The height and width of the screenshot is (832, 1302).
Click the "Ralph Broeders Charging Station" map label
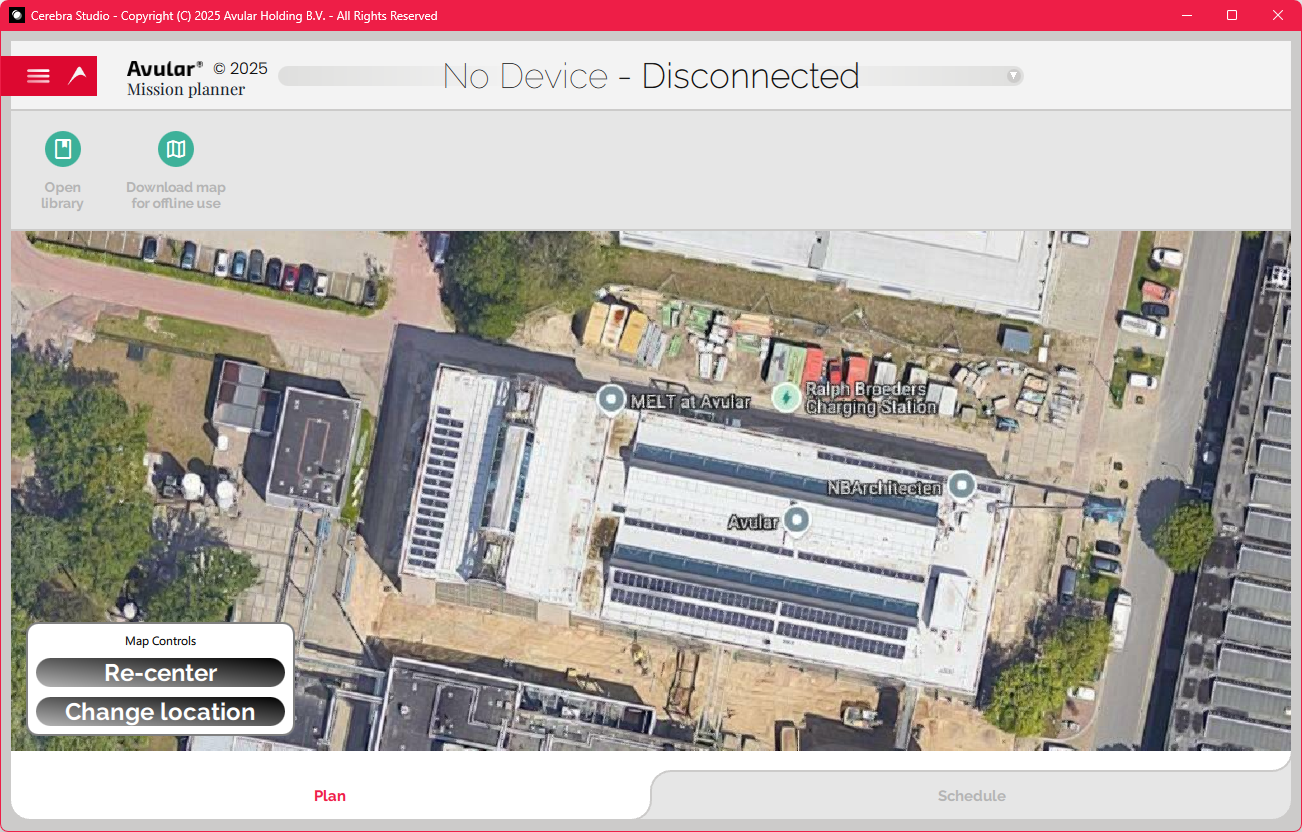coord(870,398)
